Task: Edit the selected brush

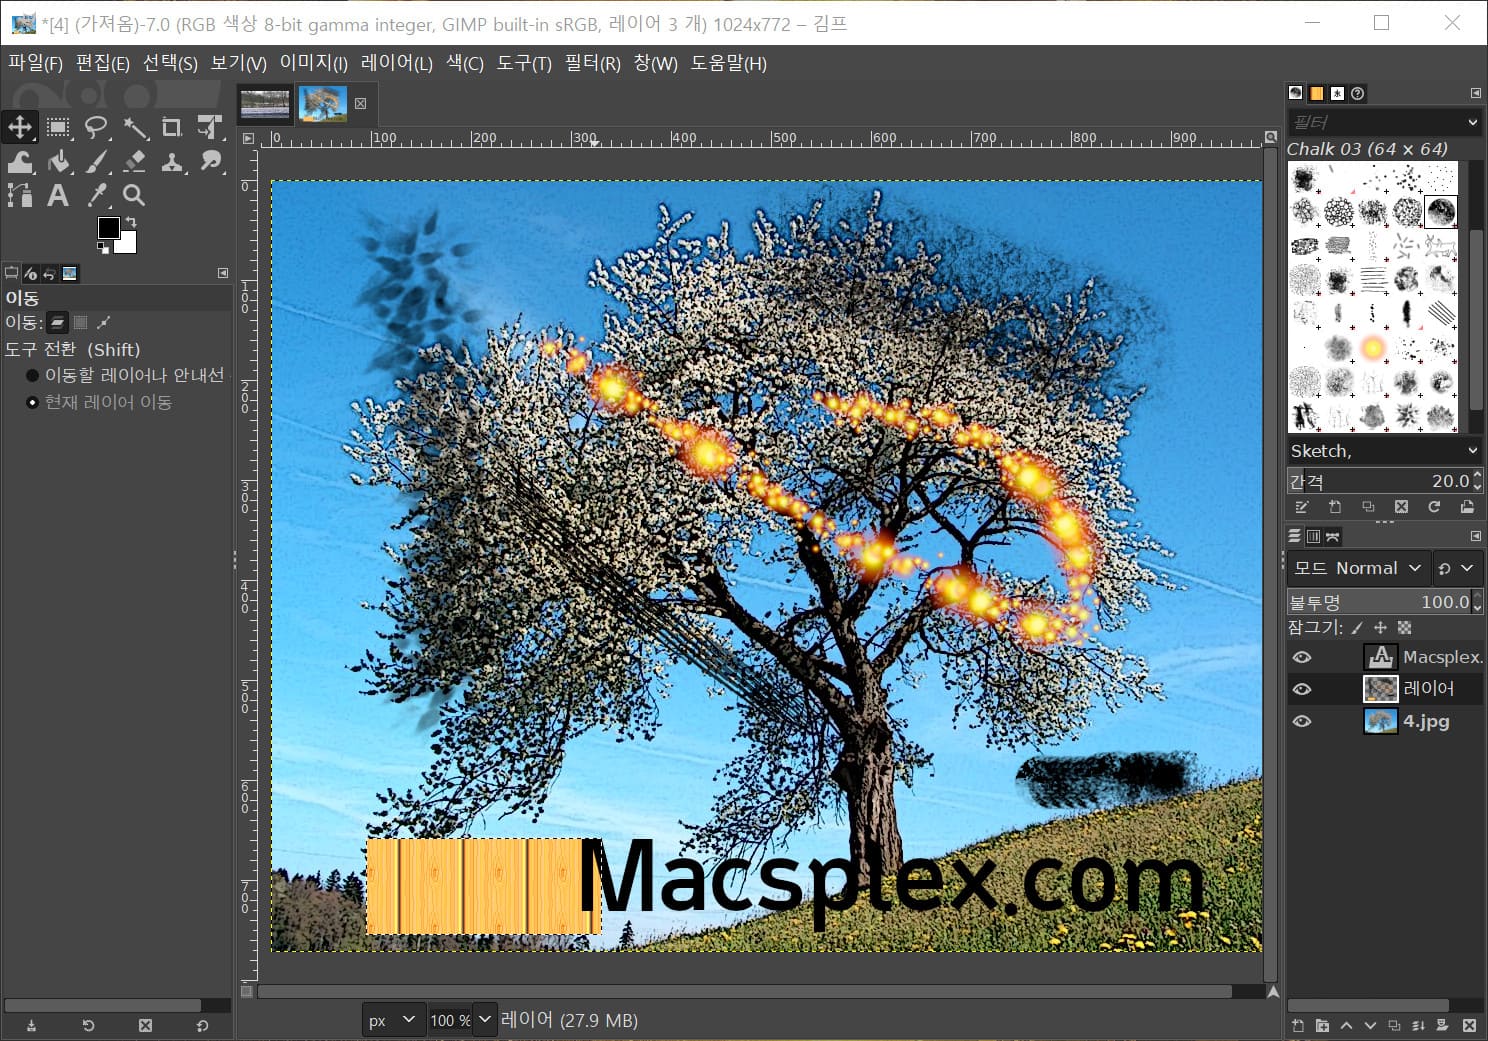Action: coord(1302,507)
